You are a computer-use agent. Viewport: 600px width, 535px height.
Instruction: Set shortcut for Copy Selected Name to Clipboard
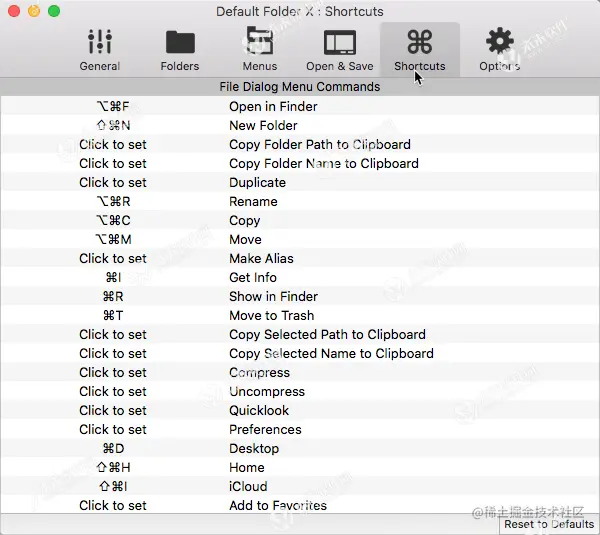click(x=113, y=354)
